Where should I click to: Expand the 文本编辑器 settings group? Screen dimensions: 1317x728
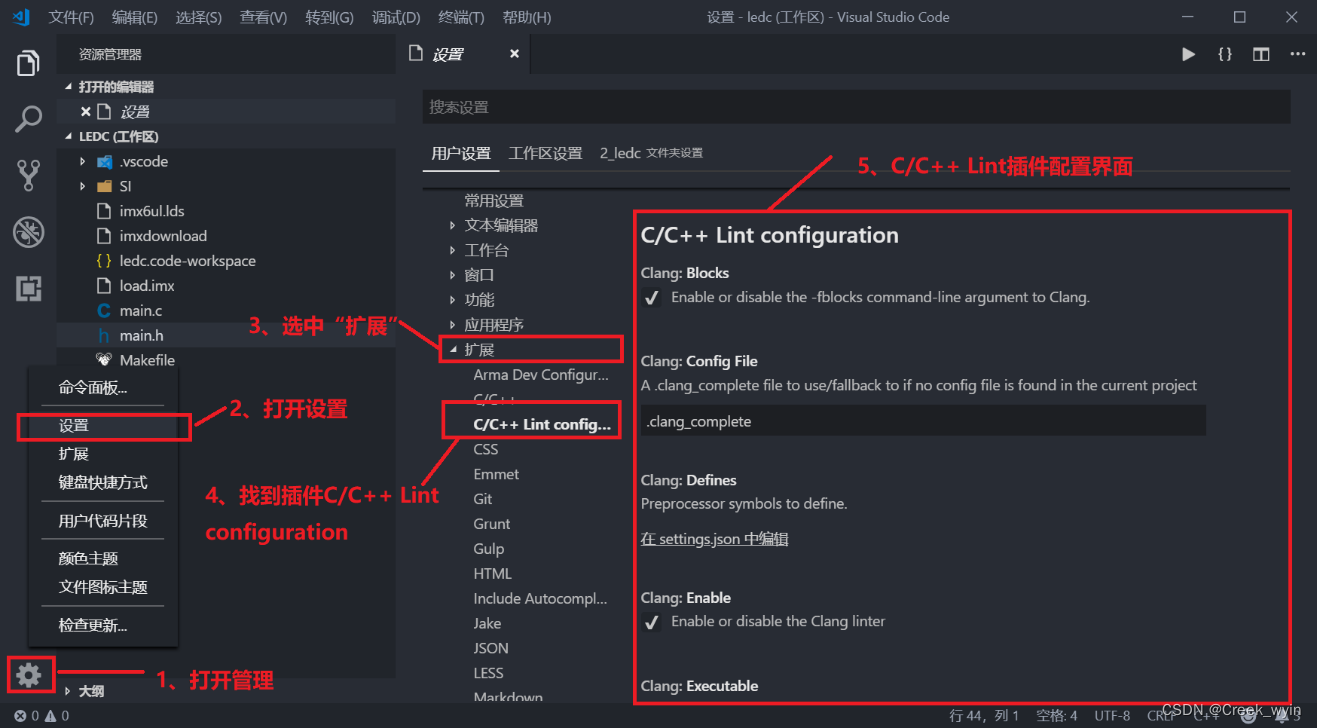point(453,224)
